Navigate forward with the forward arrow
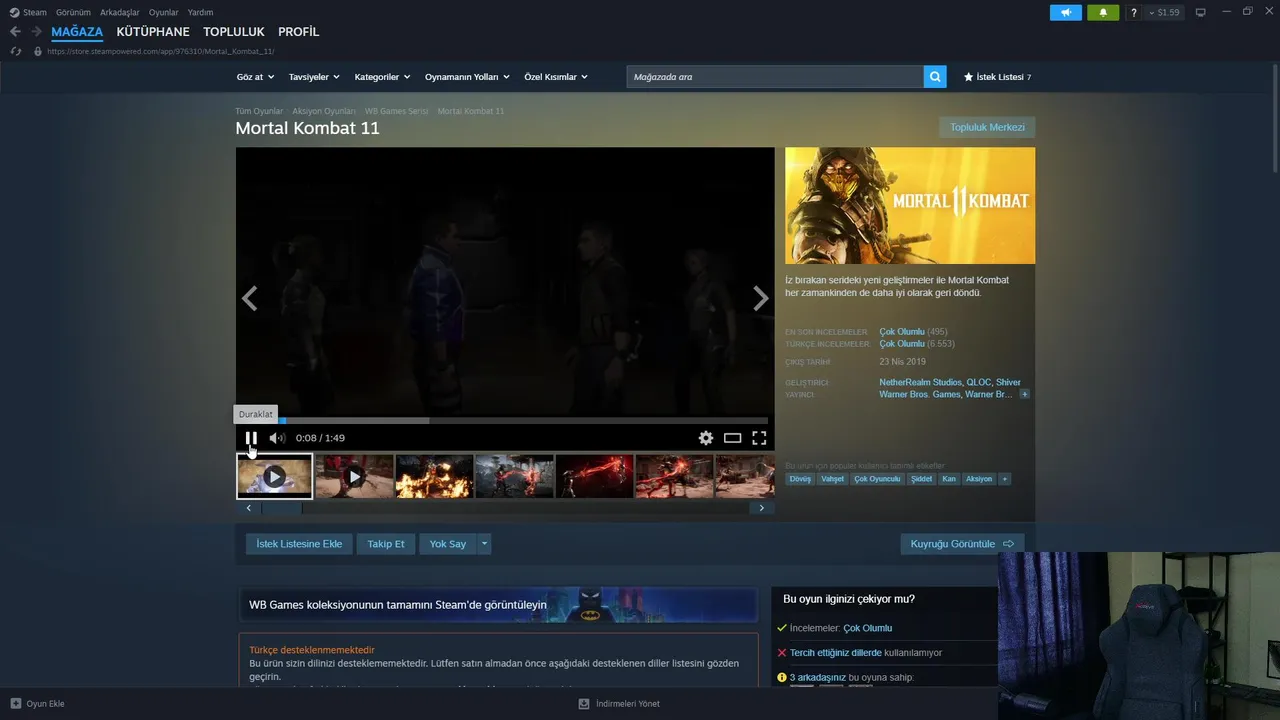Viewport: 1280px width, 720px height. tap(36, 32)
